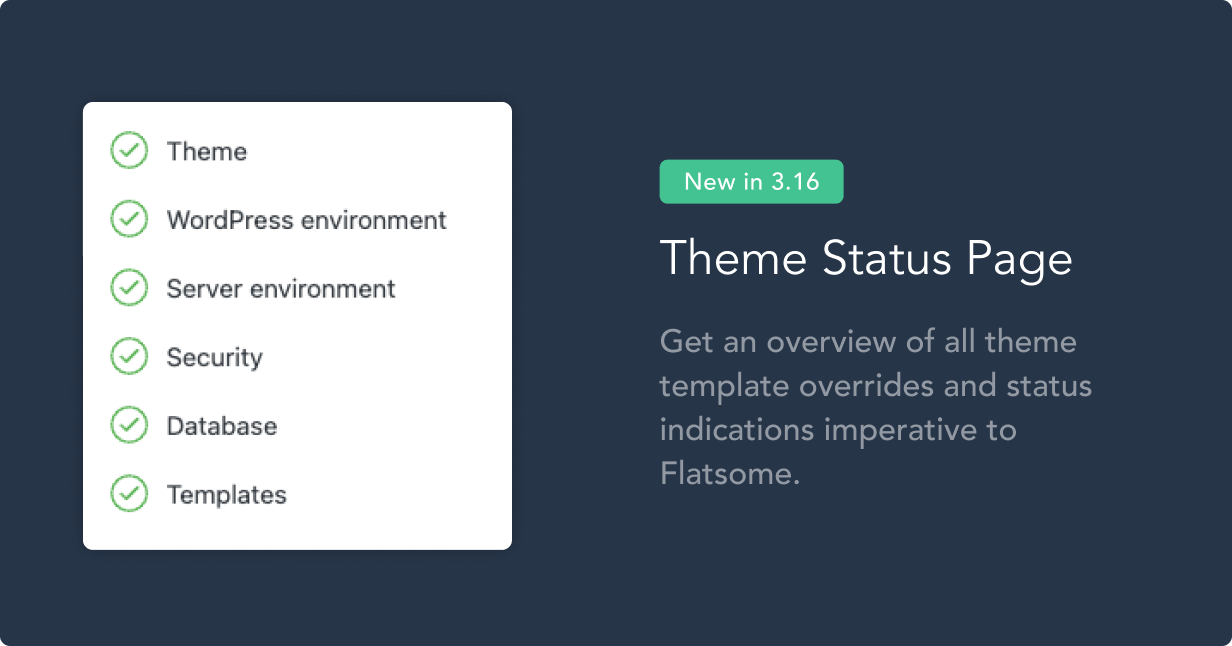Click the 'Get an overview' description line
This screenshot has width=1232, height=646.
(868, 342)
